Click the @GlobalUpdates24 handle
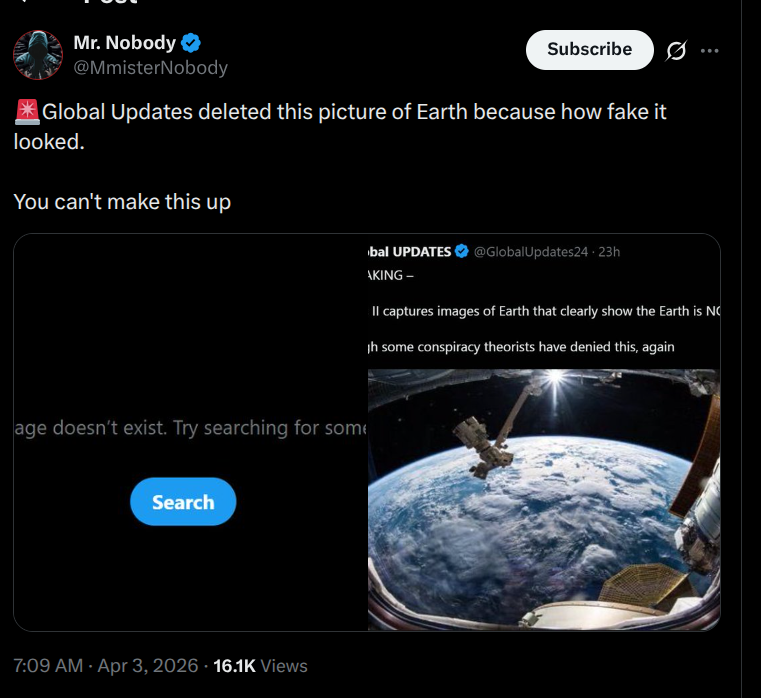 point(530,252)
